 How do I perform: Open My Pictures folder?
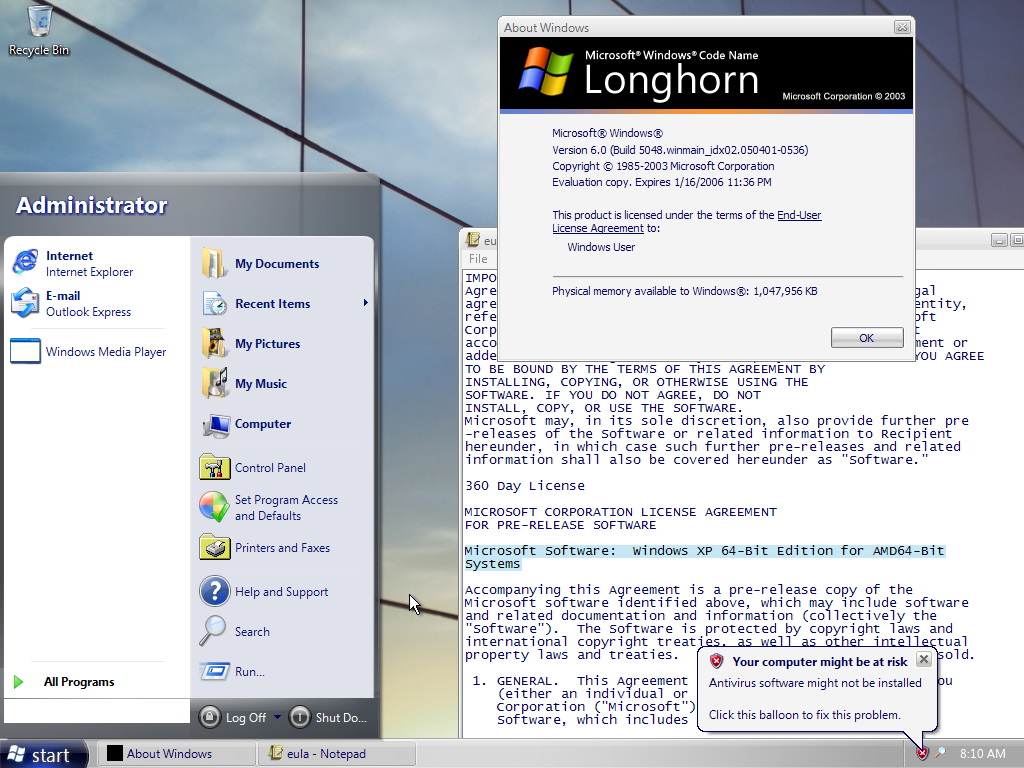point(267,344)
